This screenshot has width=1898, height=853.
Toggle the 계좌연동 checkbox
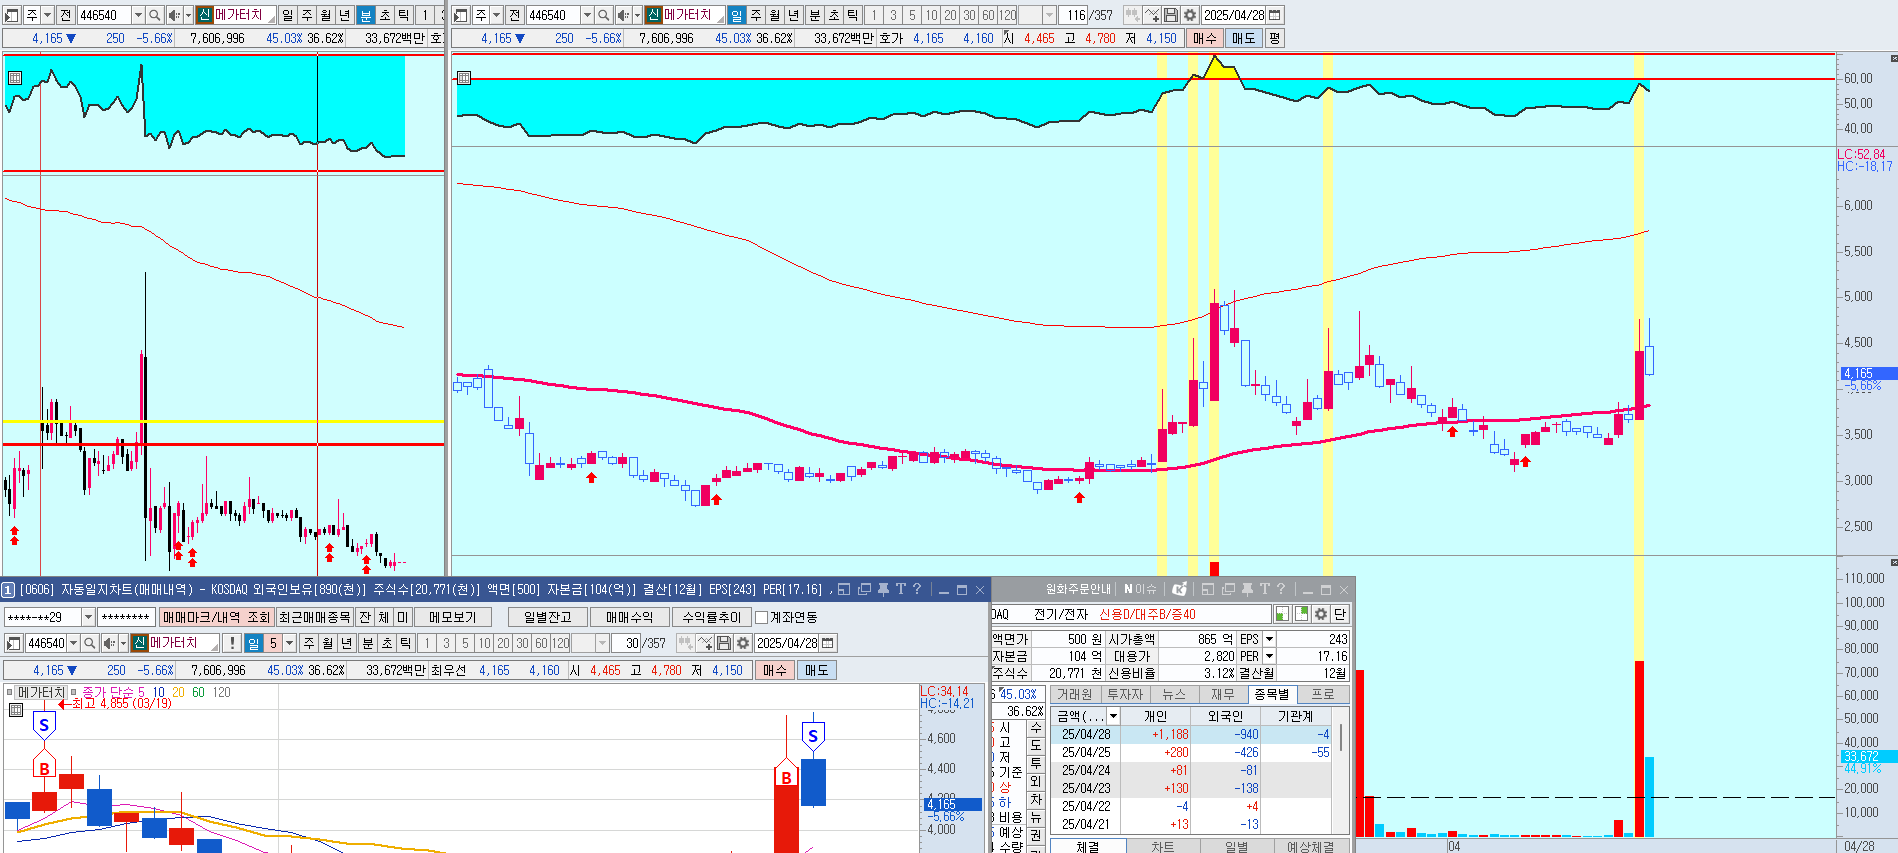click(x=761, y=617)
